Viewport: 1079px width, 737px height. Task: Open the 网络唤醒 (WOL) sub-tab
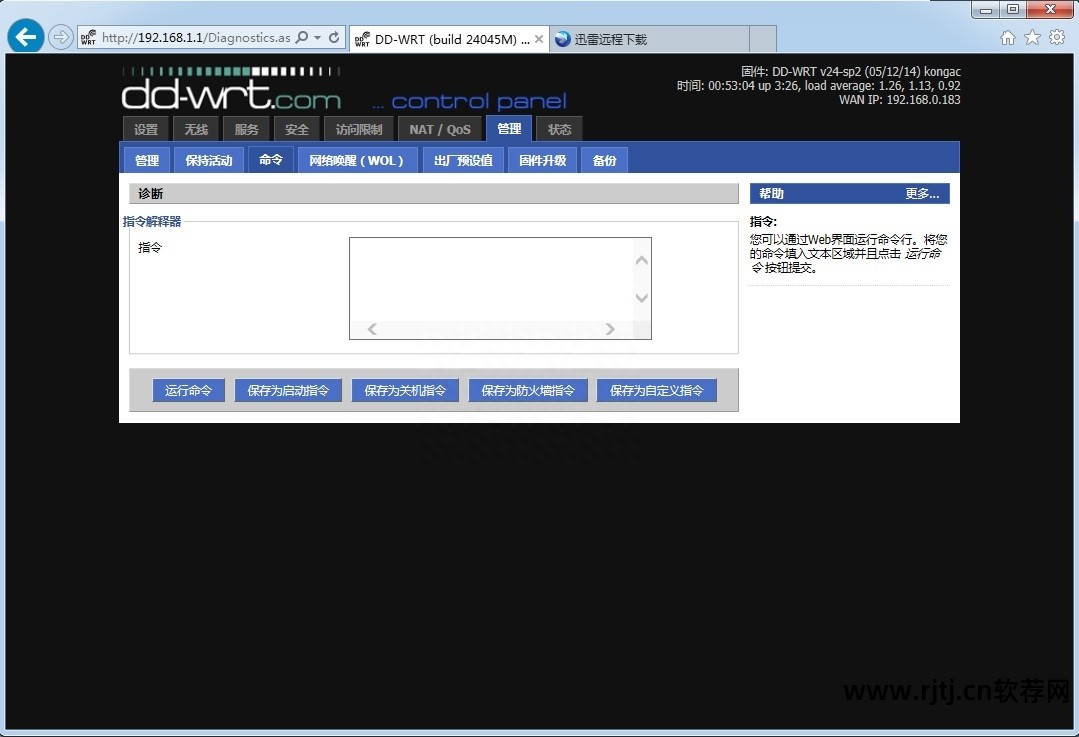coord(356,160)
